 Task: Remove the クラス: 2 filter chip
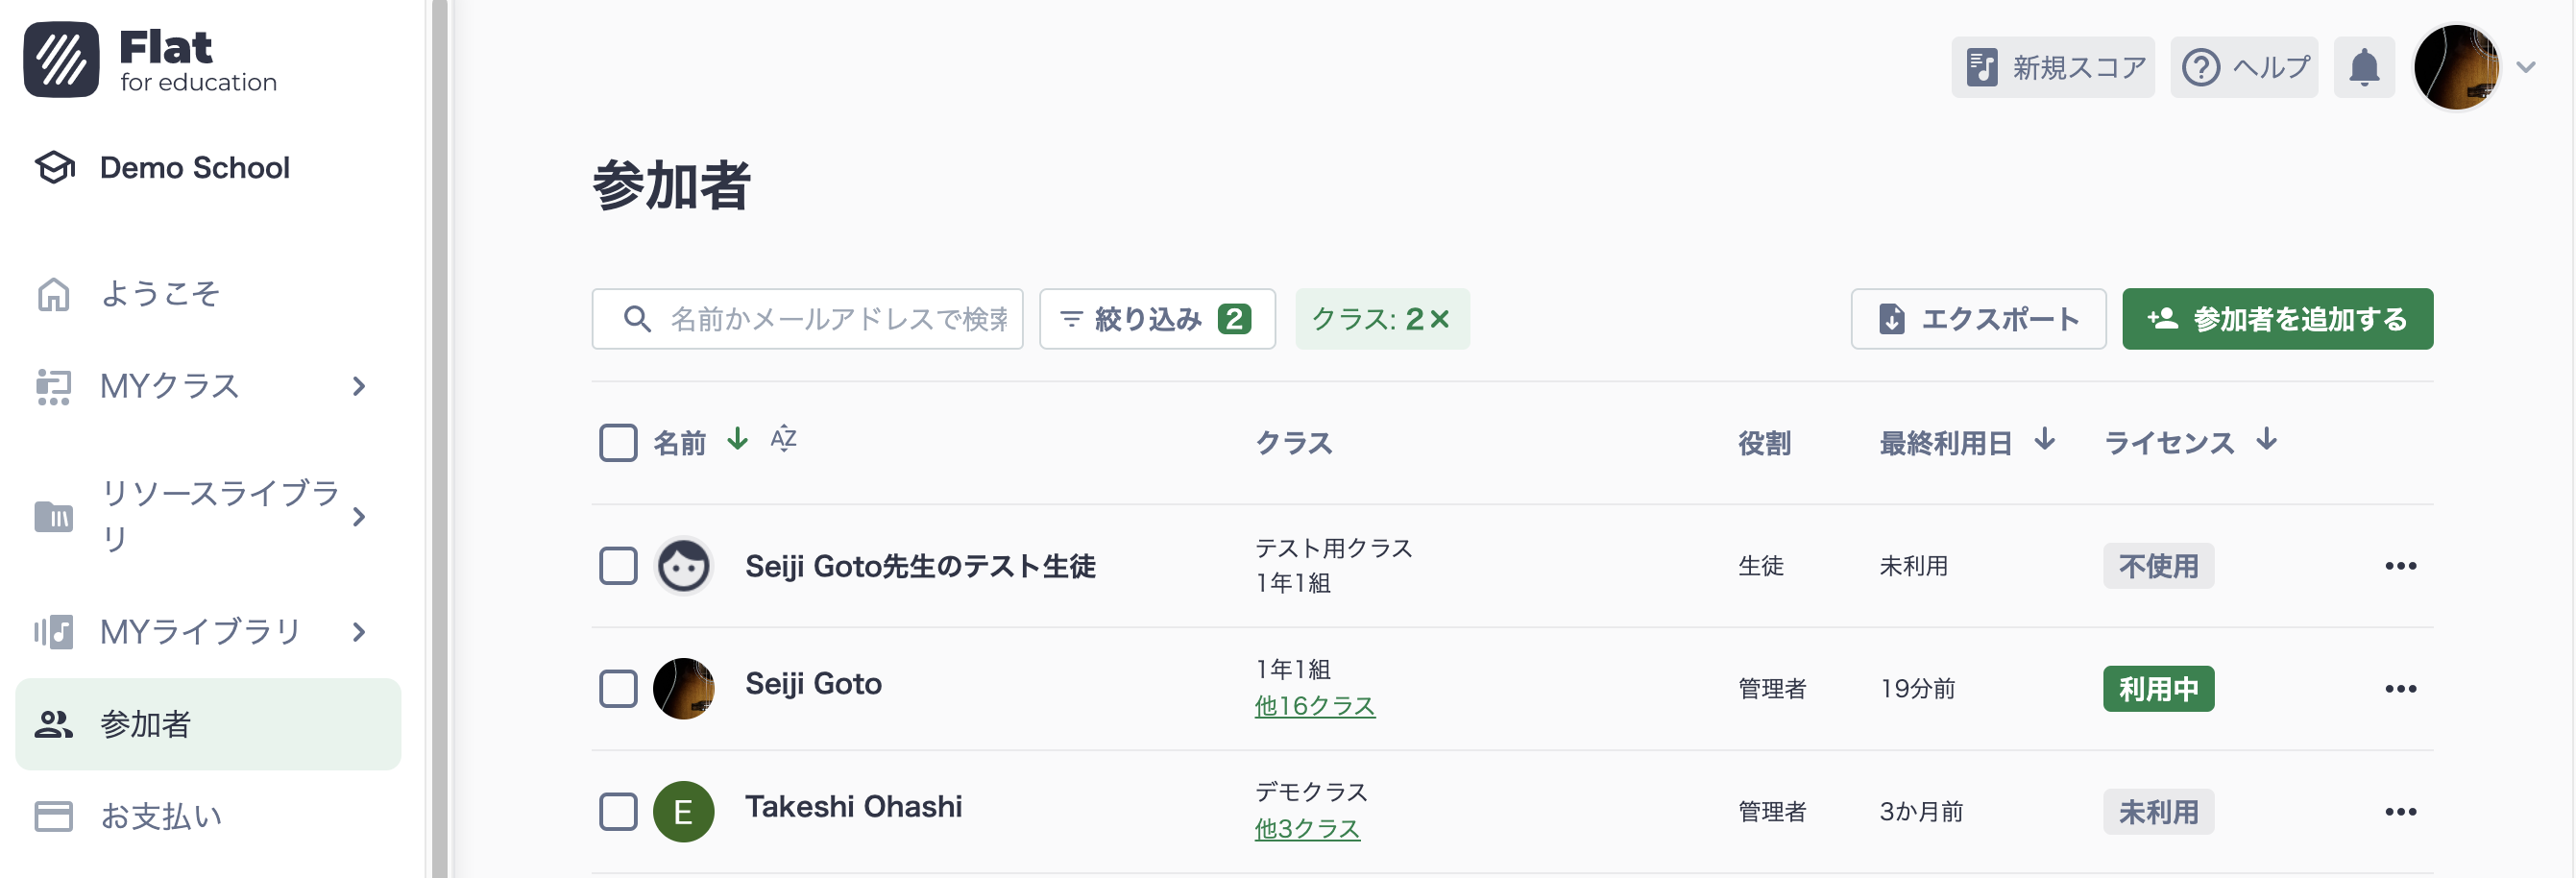click(x=1440, y=319)
